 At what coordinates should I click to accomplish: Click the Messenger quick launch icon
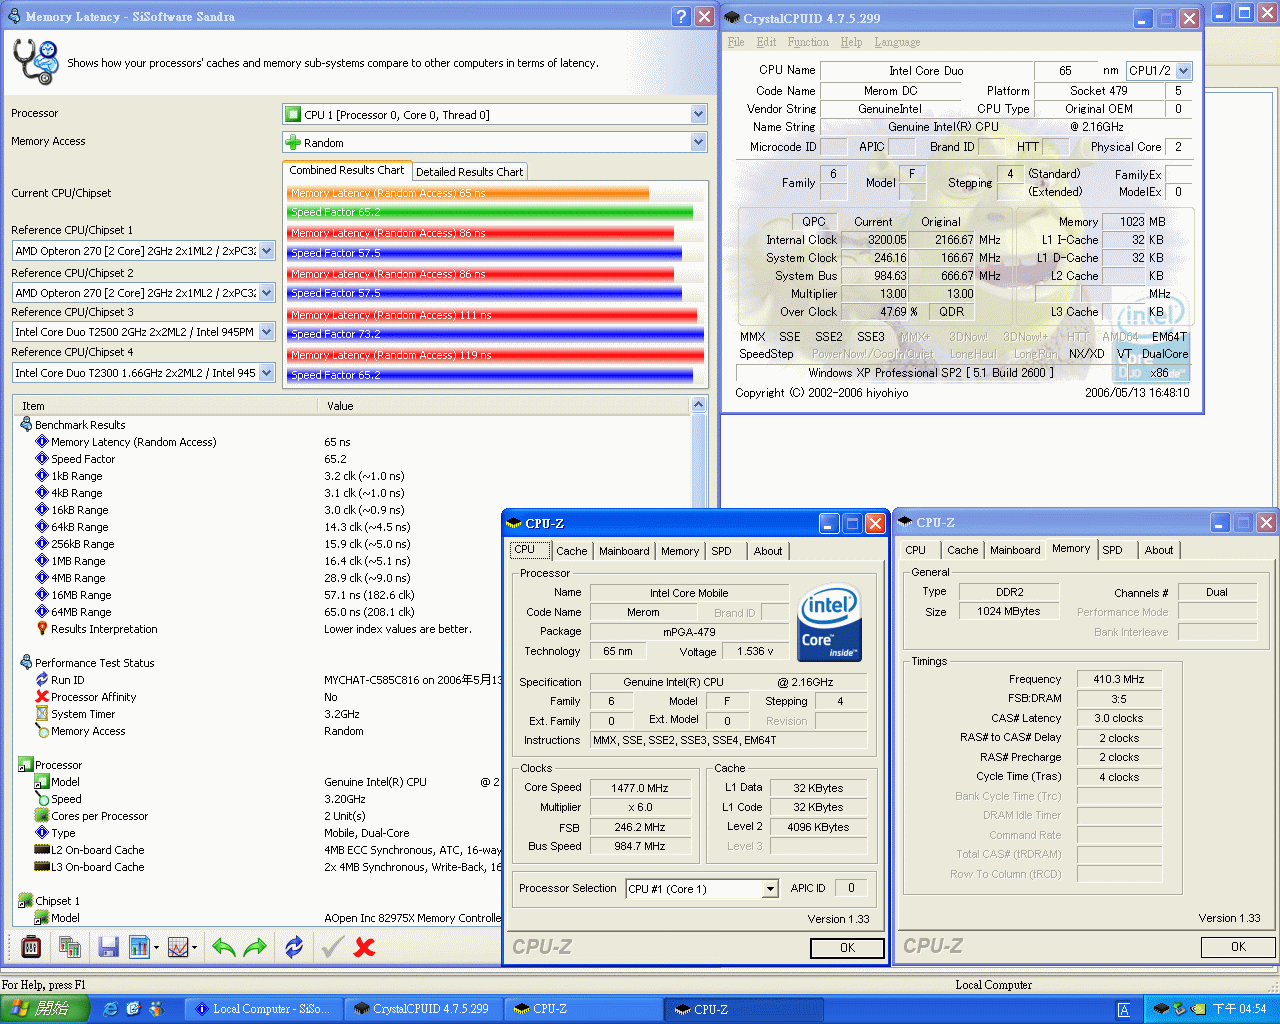point(155,1009)
